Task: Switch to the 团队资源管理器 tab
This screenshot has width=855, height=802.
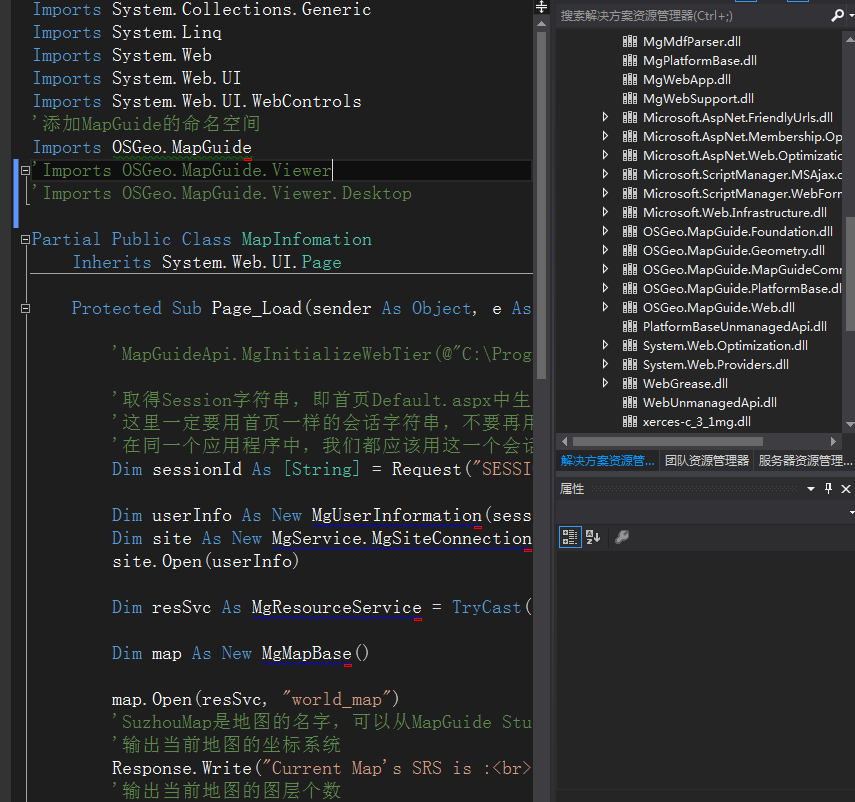Action: 706,461
